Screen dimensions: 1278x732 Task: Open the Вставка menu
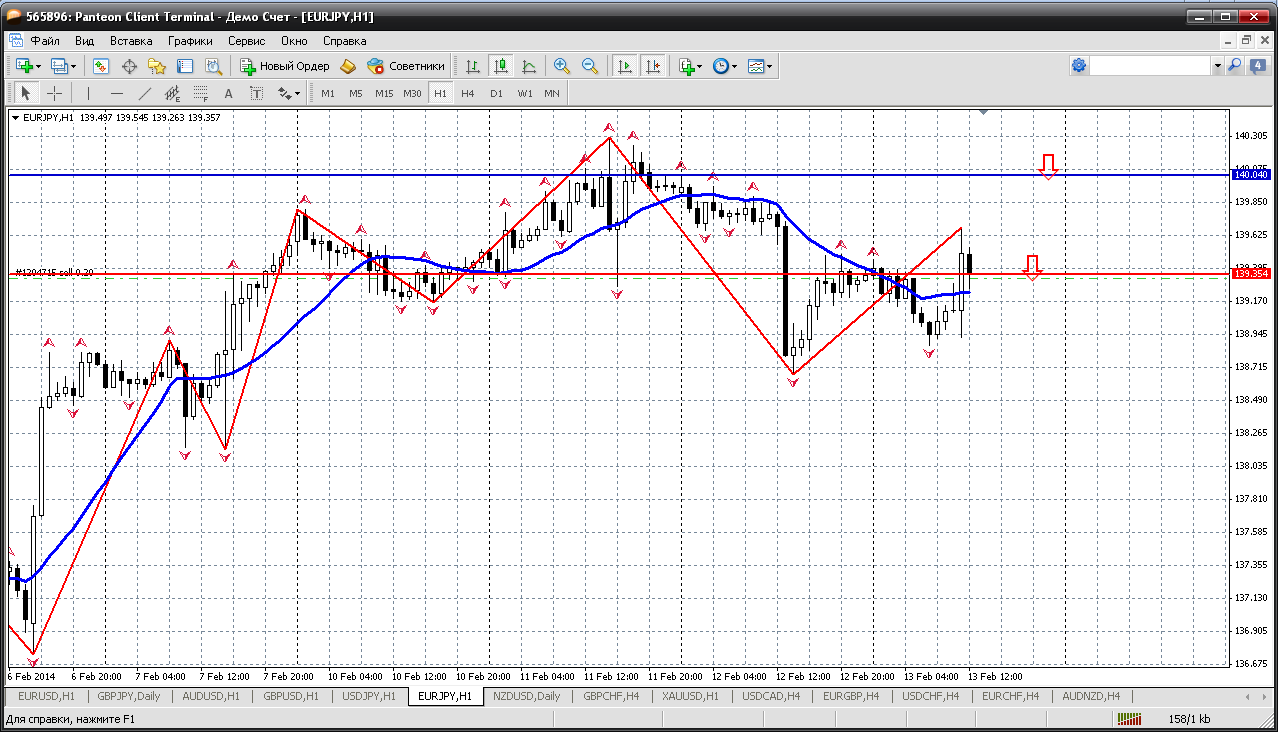click(131, 41)
